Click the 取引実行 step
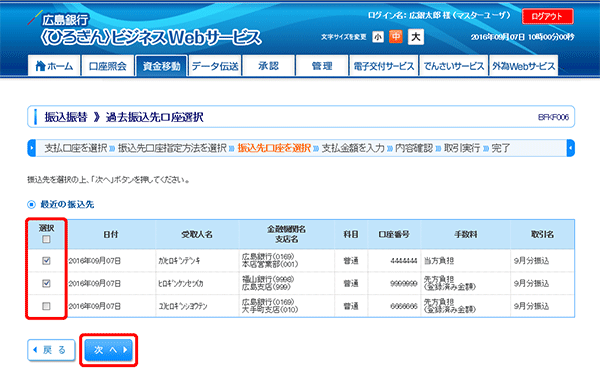Image resolution: width=600 pixels, height=391 pixels. click(x=462, y=148)
